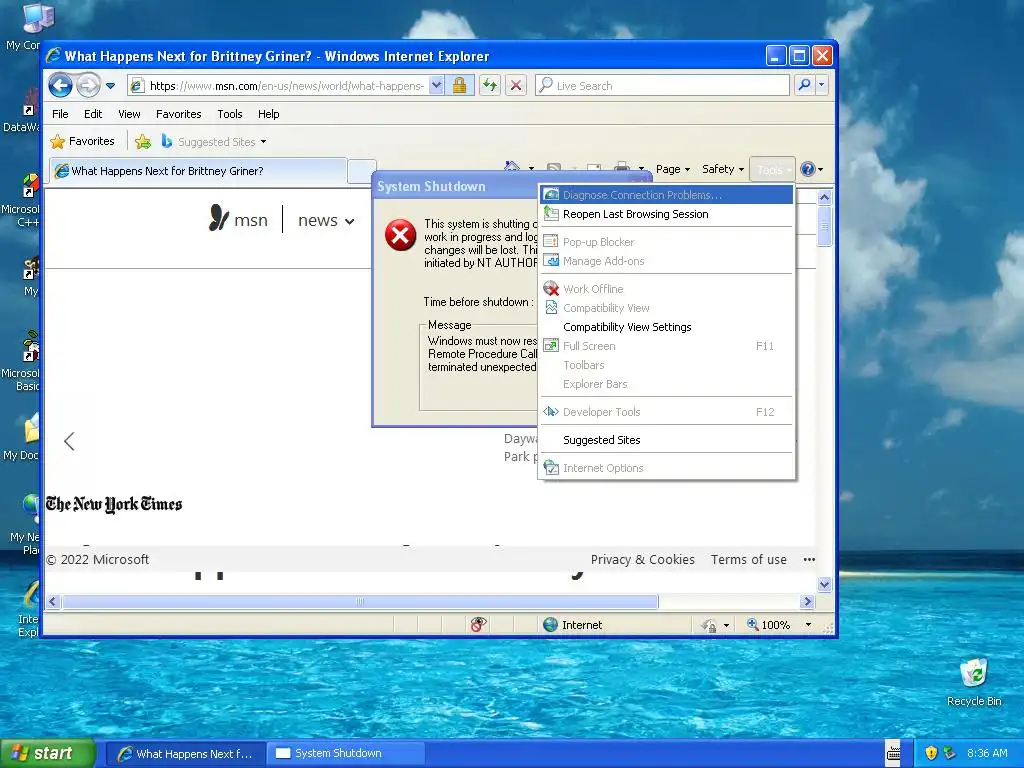This screenshot has width=1024, height=768.
Task: Open the Help menu
Action: point(268,114)
